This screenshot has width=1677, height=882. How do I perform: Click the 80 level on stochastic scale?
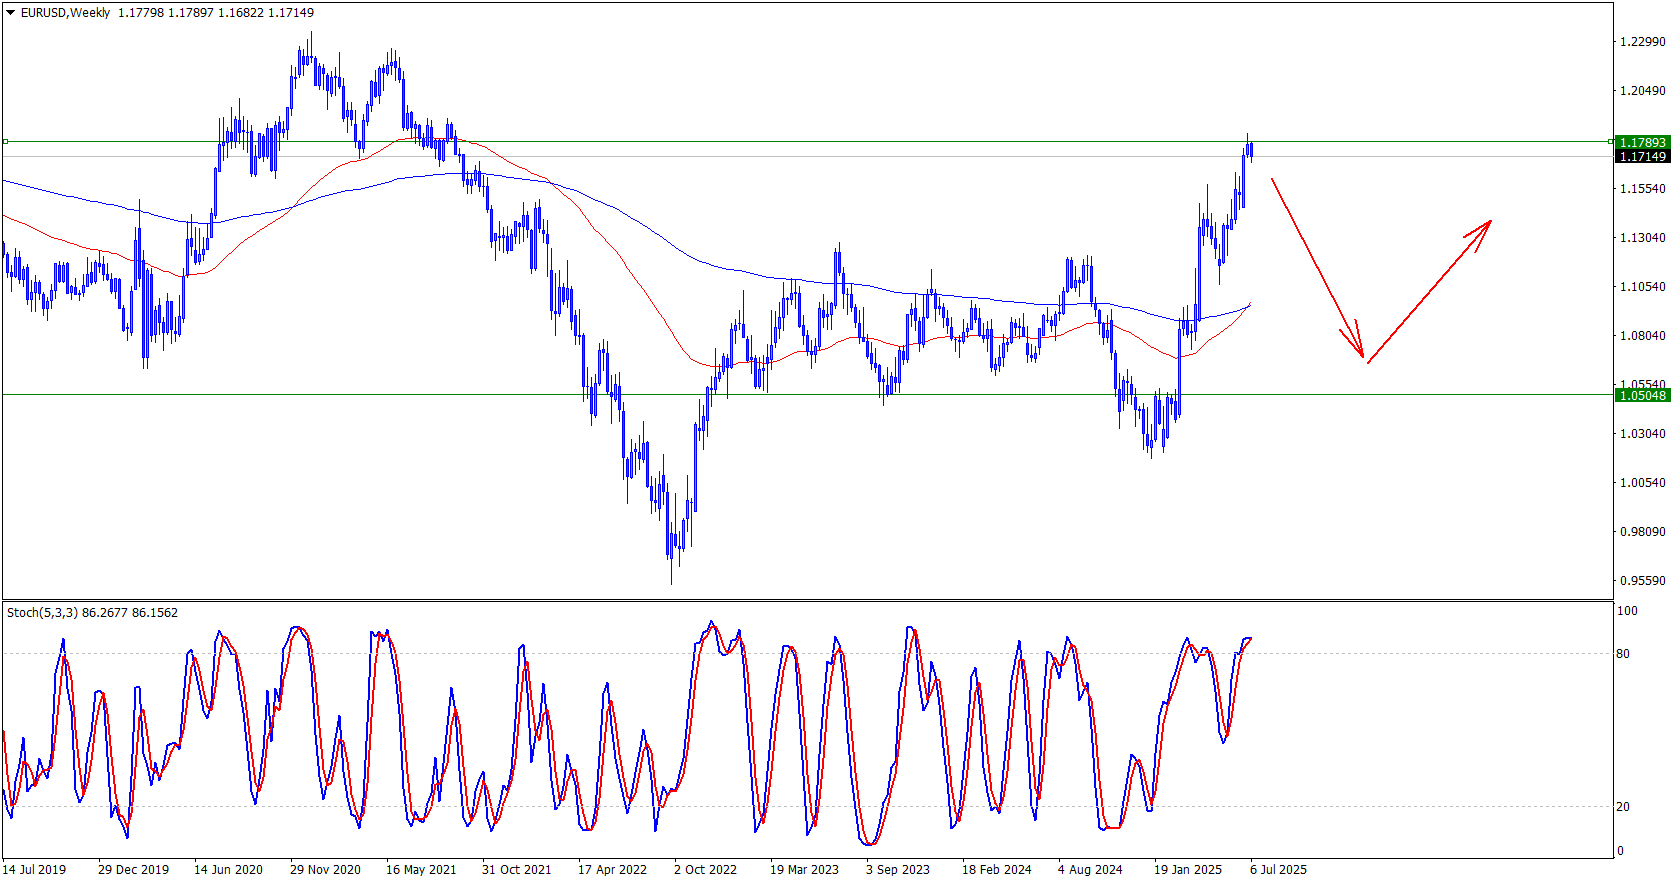pos(1623,654)
